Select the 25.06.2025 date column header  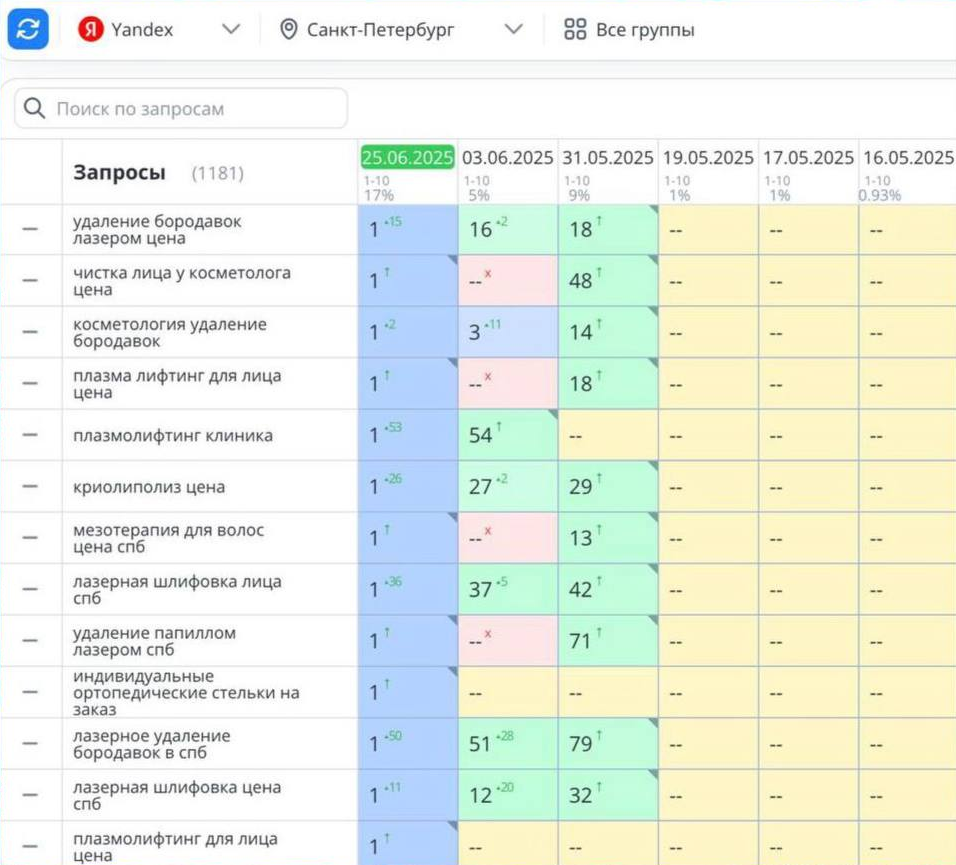coord(407,157)
